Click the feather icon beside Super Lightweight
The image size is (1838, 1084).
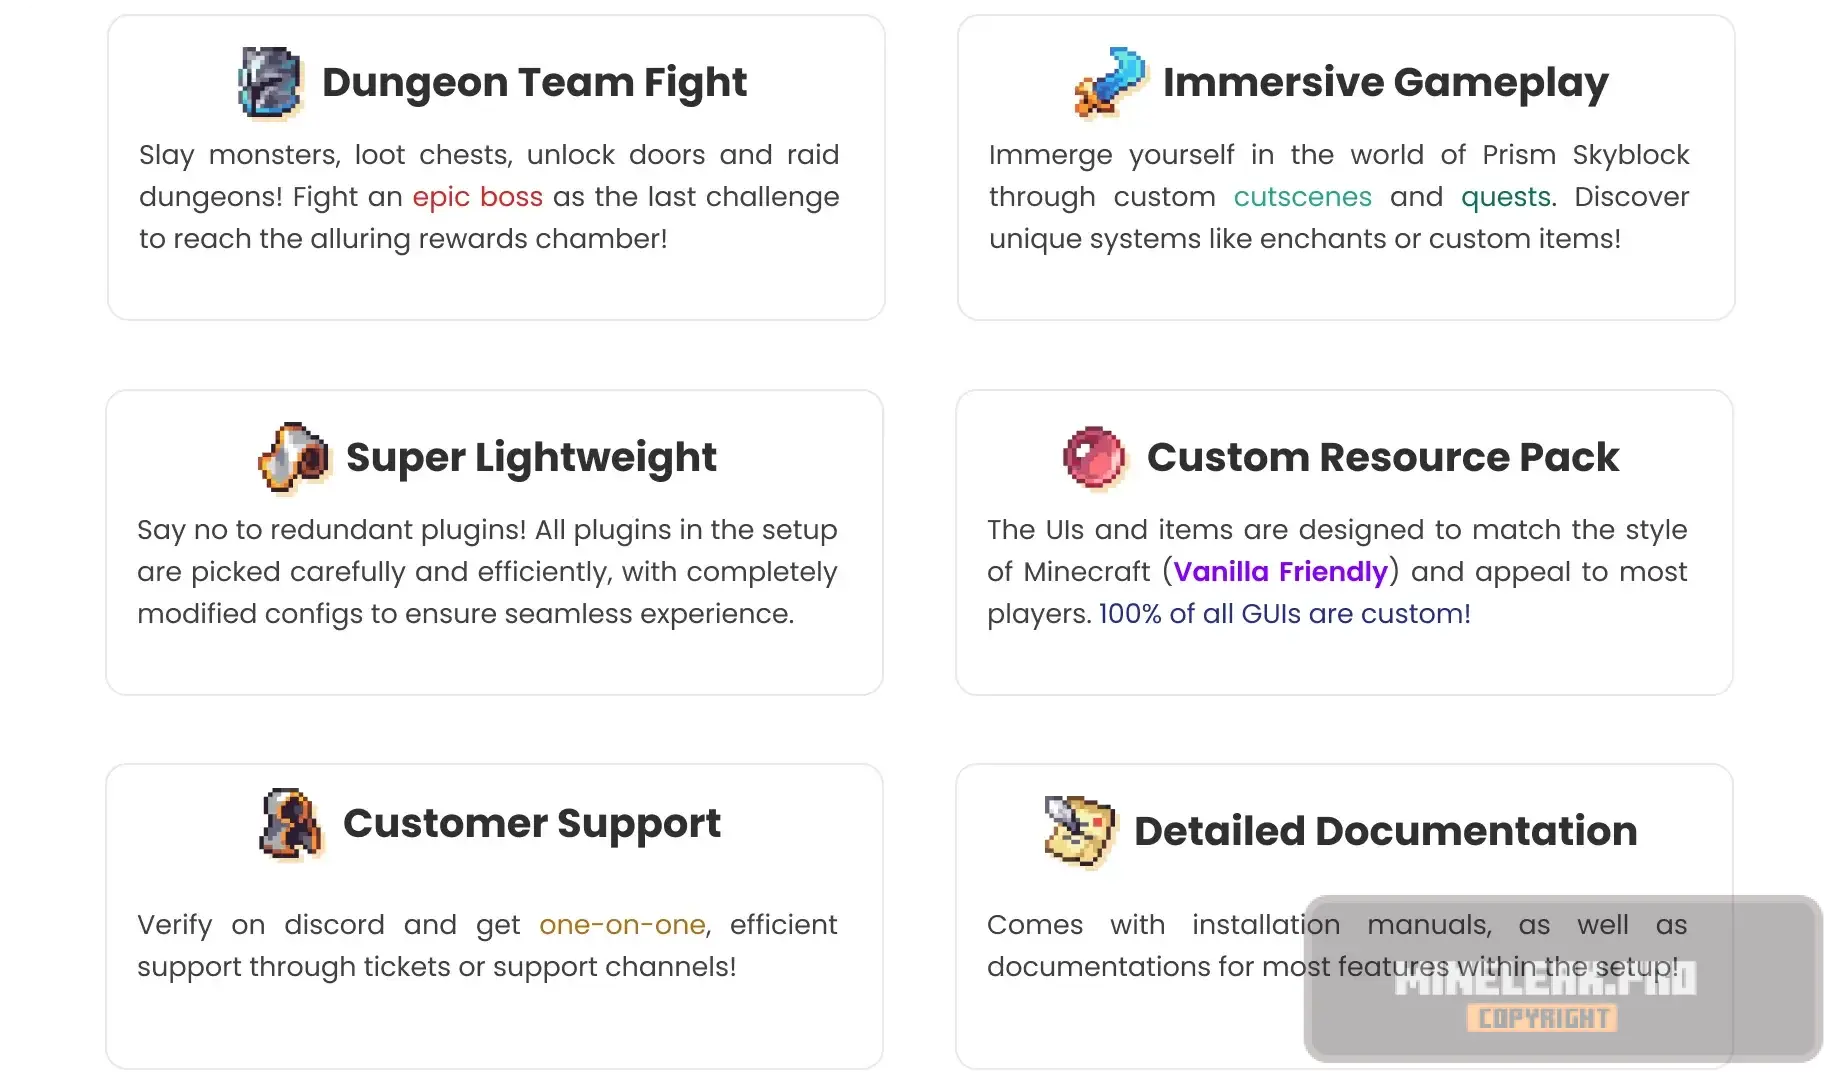coord(294,458)
